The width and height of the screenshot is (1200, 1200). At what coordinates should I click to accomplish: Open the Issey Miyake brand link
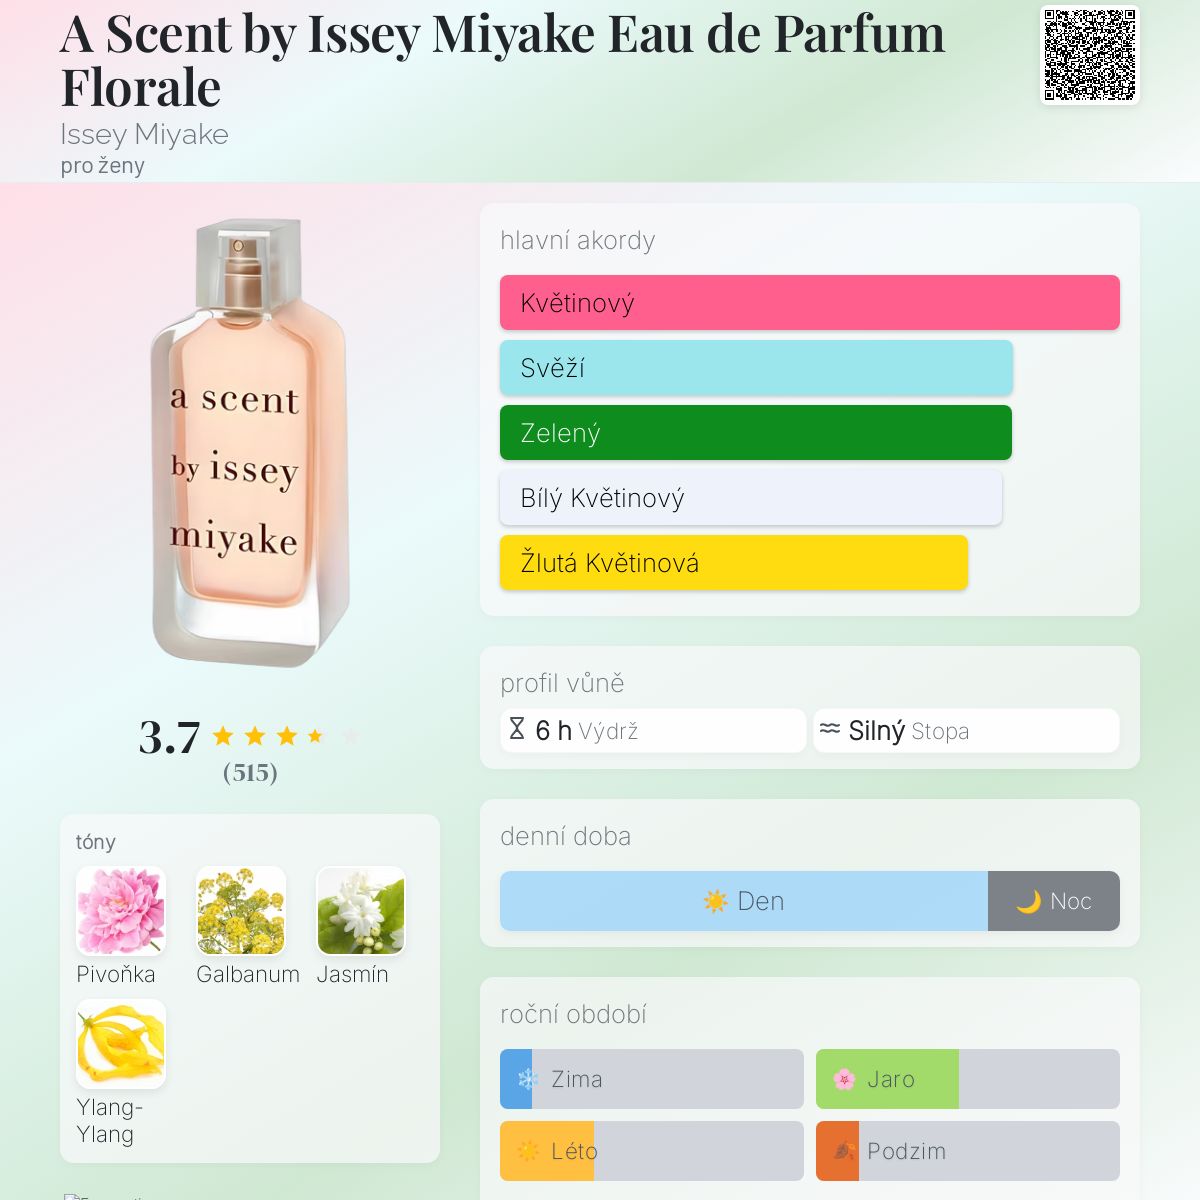pos(144,134)
